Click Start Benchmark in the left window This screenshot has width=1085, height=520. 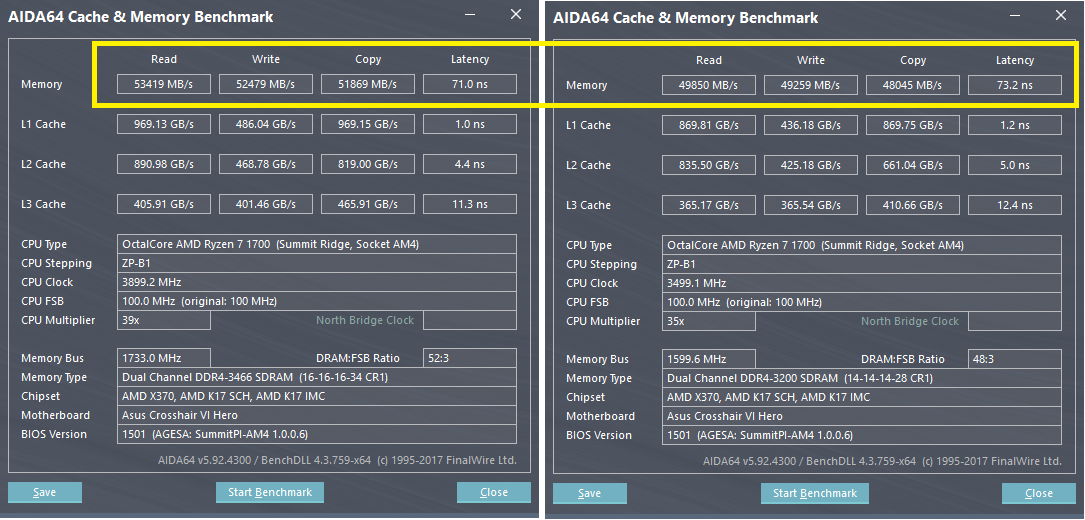pyautogui.click(x=270, y=492)
